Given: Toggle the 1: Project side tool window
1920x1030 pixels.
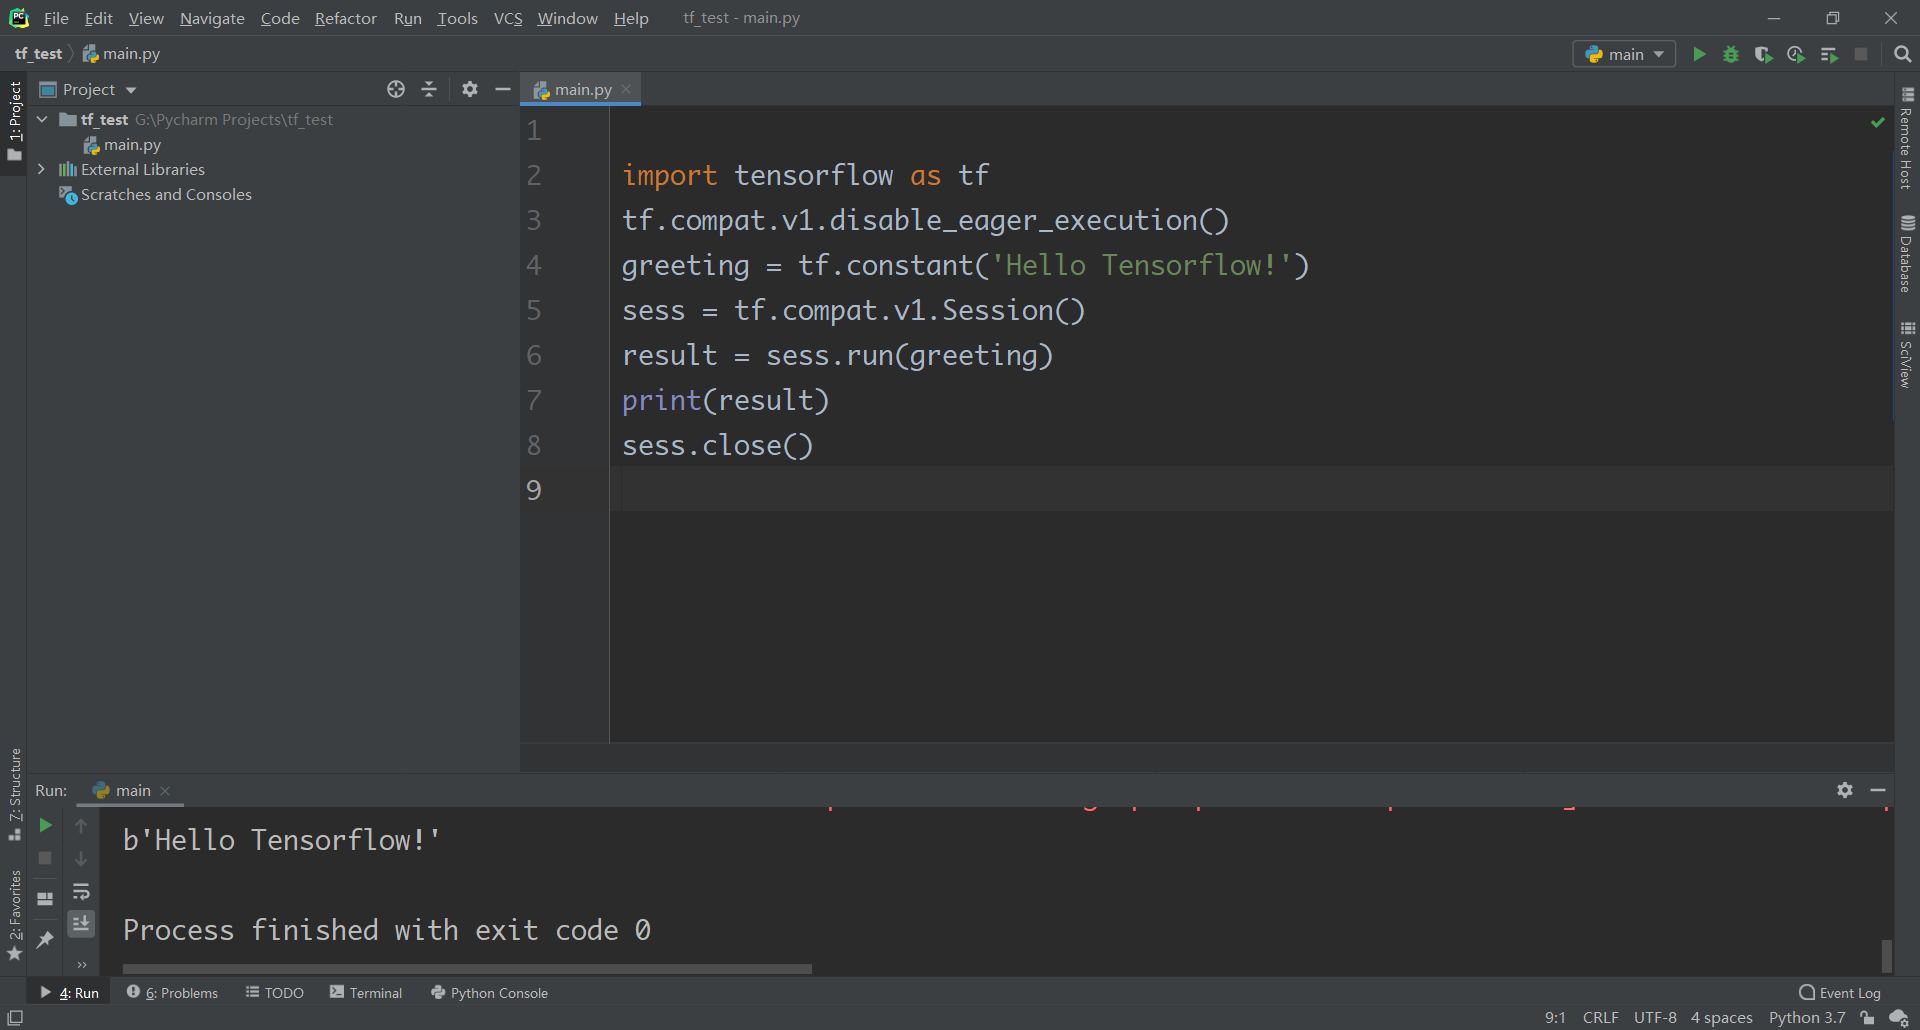Looking at the screenshot, I should pyautogui.click(x=14, y=121).
